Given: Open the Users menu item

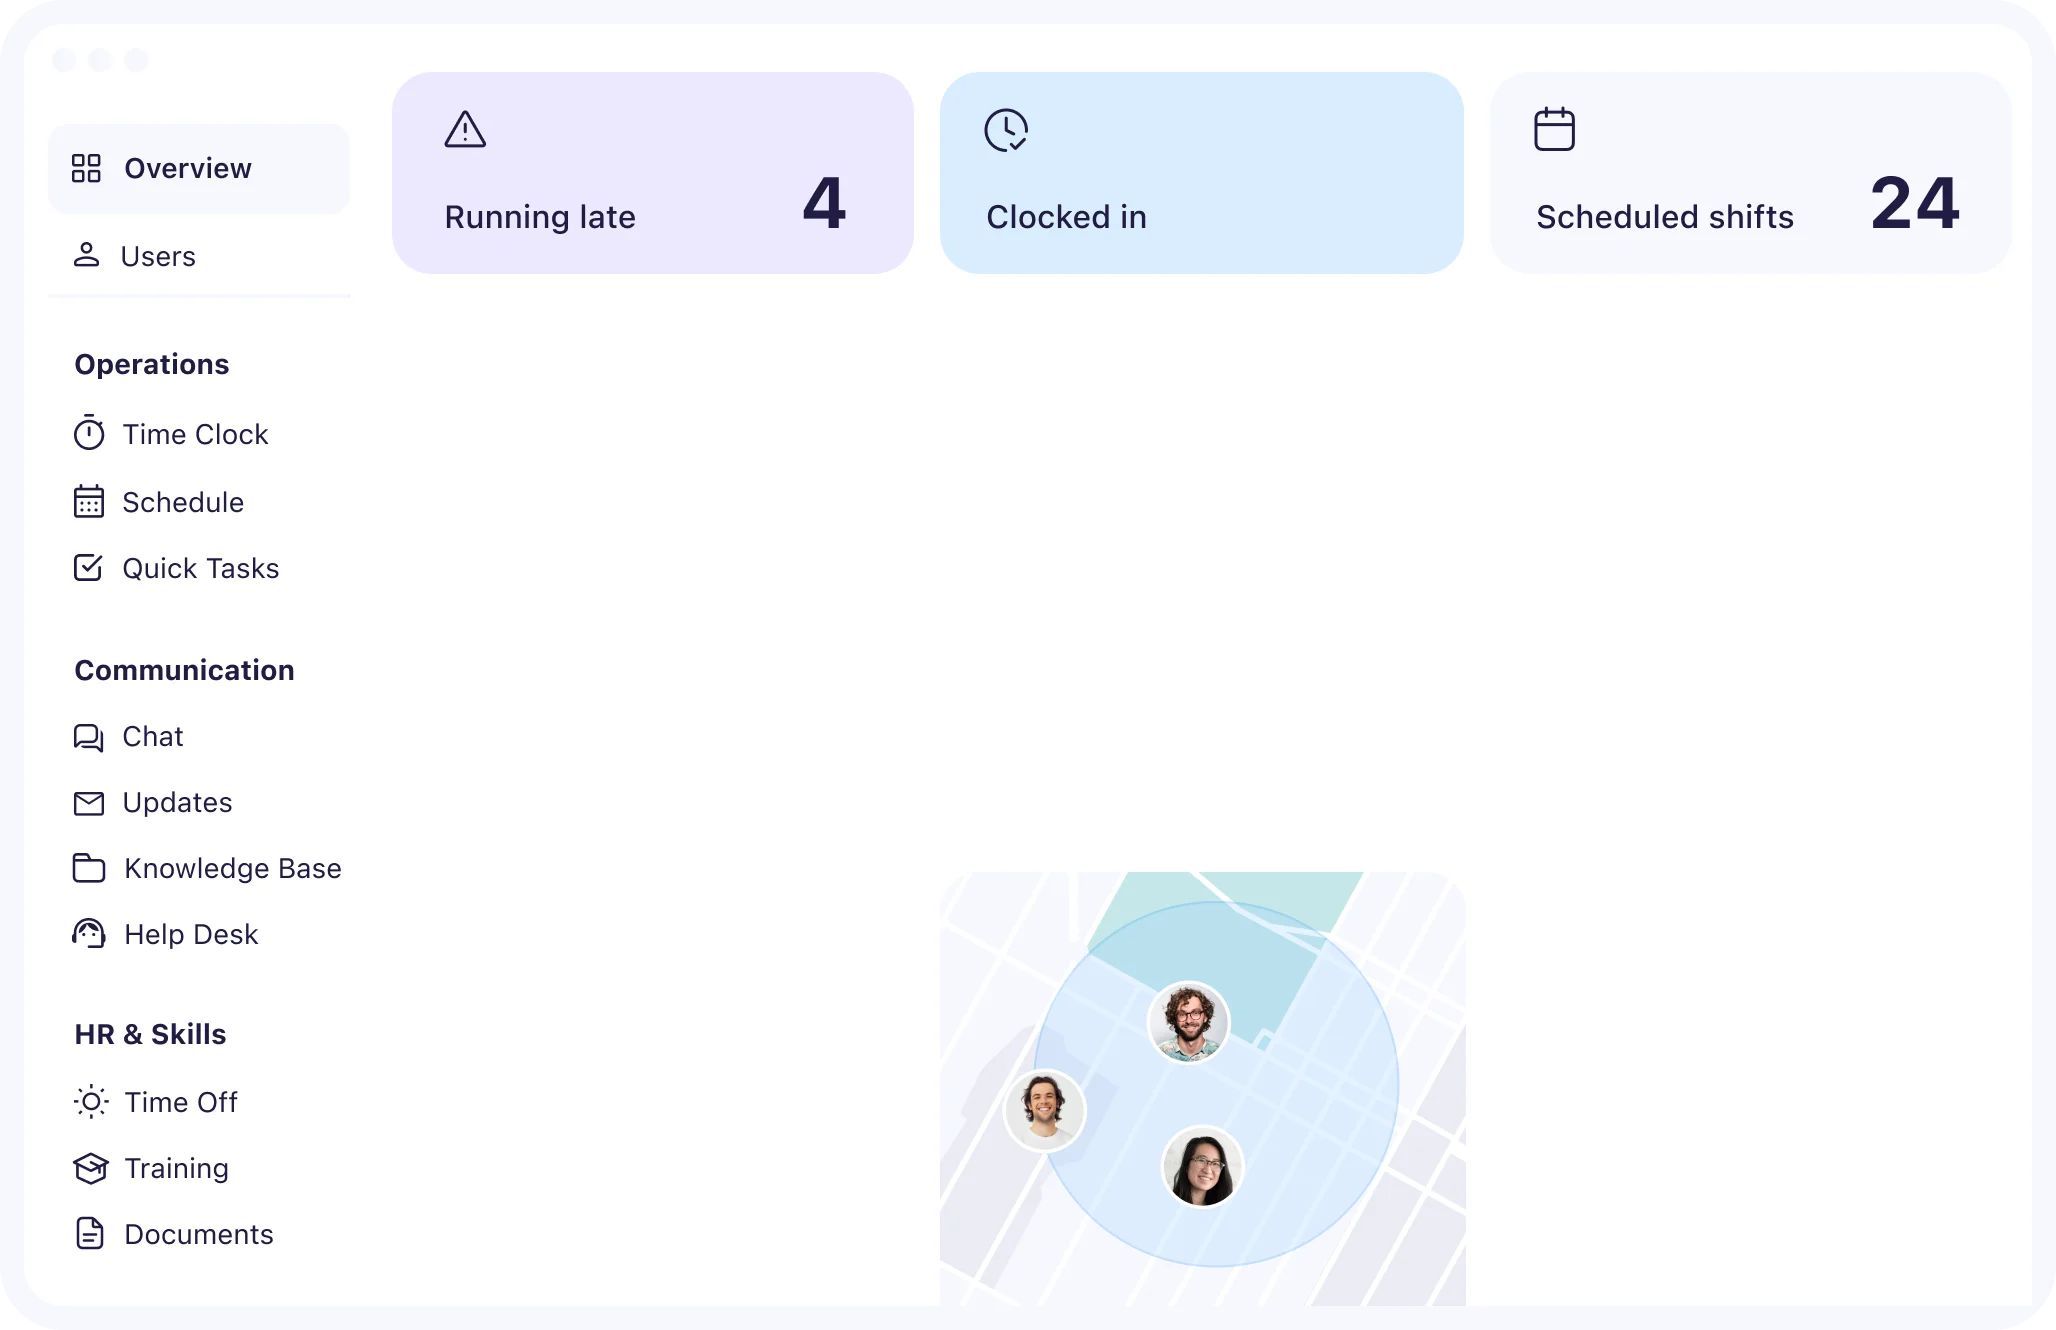Looking at the screenshot, I should click(x=157, y=256).
